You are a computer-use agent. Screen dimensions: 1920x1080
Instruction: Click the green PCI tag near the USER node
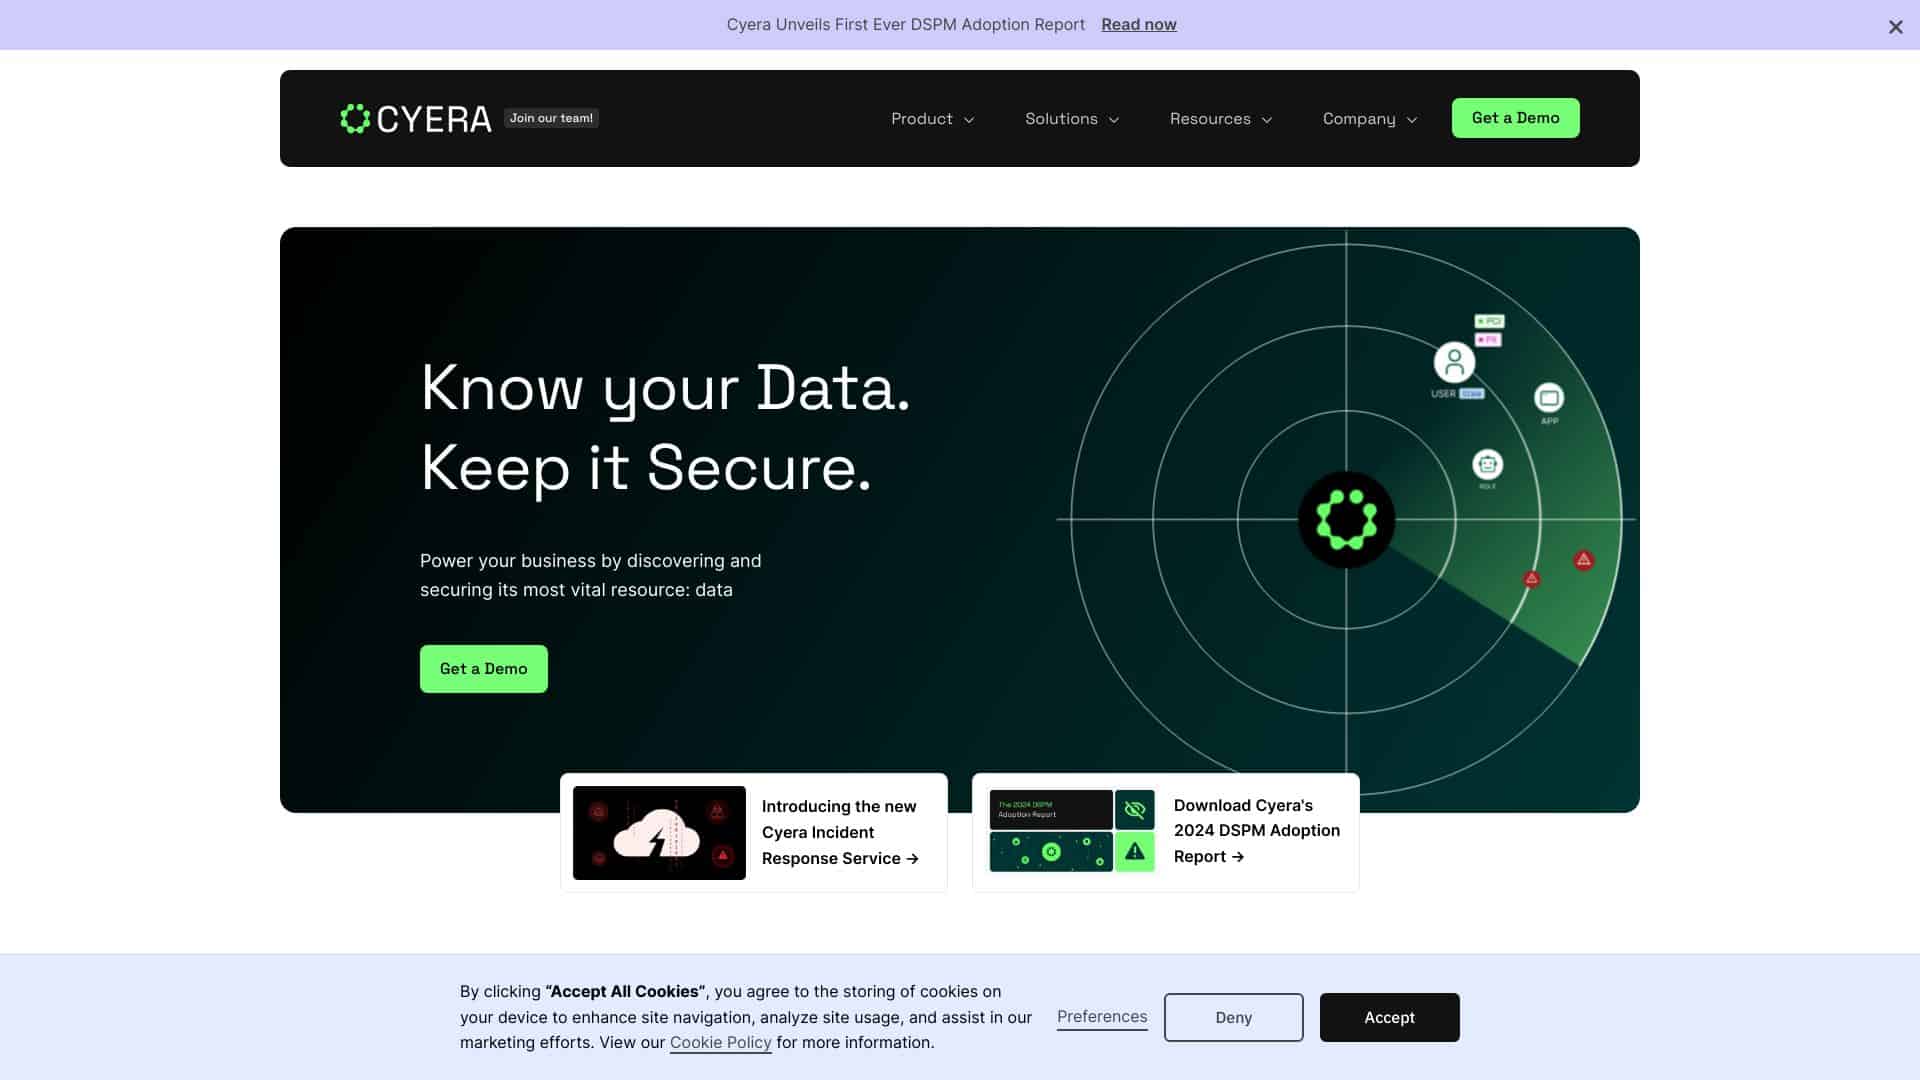click(x=1489, y=321)
